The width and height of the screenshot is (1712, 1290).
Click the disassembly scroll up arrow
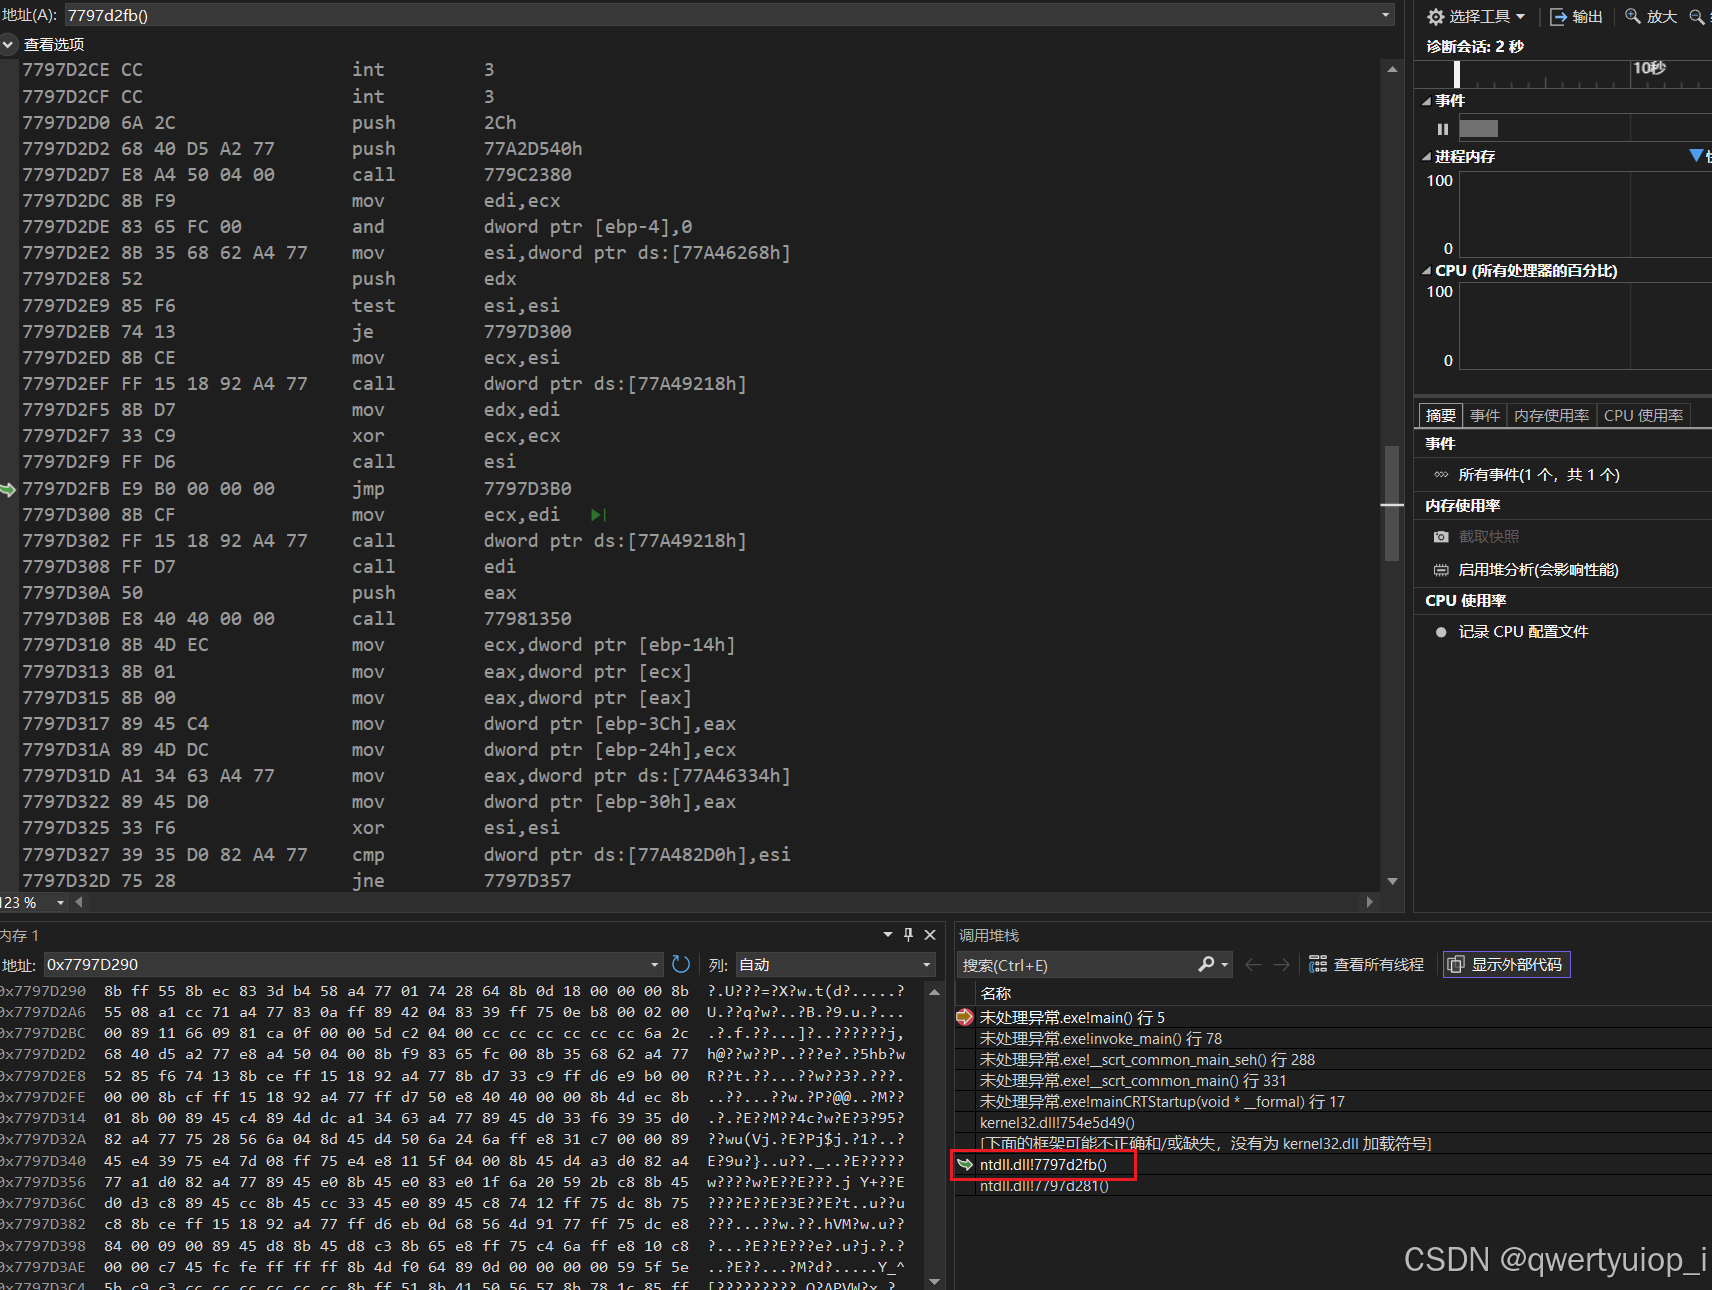pos(1392,69)
